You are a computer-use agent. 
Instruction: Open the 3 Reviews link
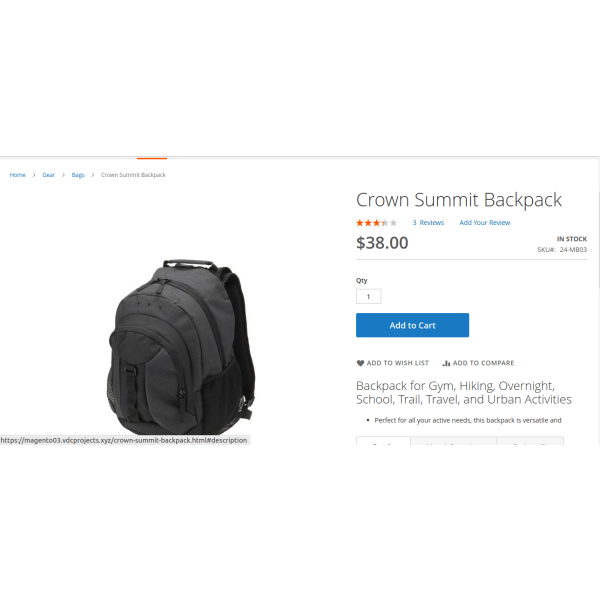pos(428,223)
